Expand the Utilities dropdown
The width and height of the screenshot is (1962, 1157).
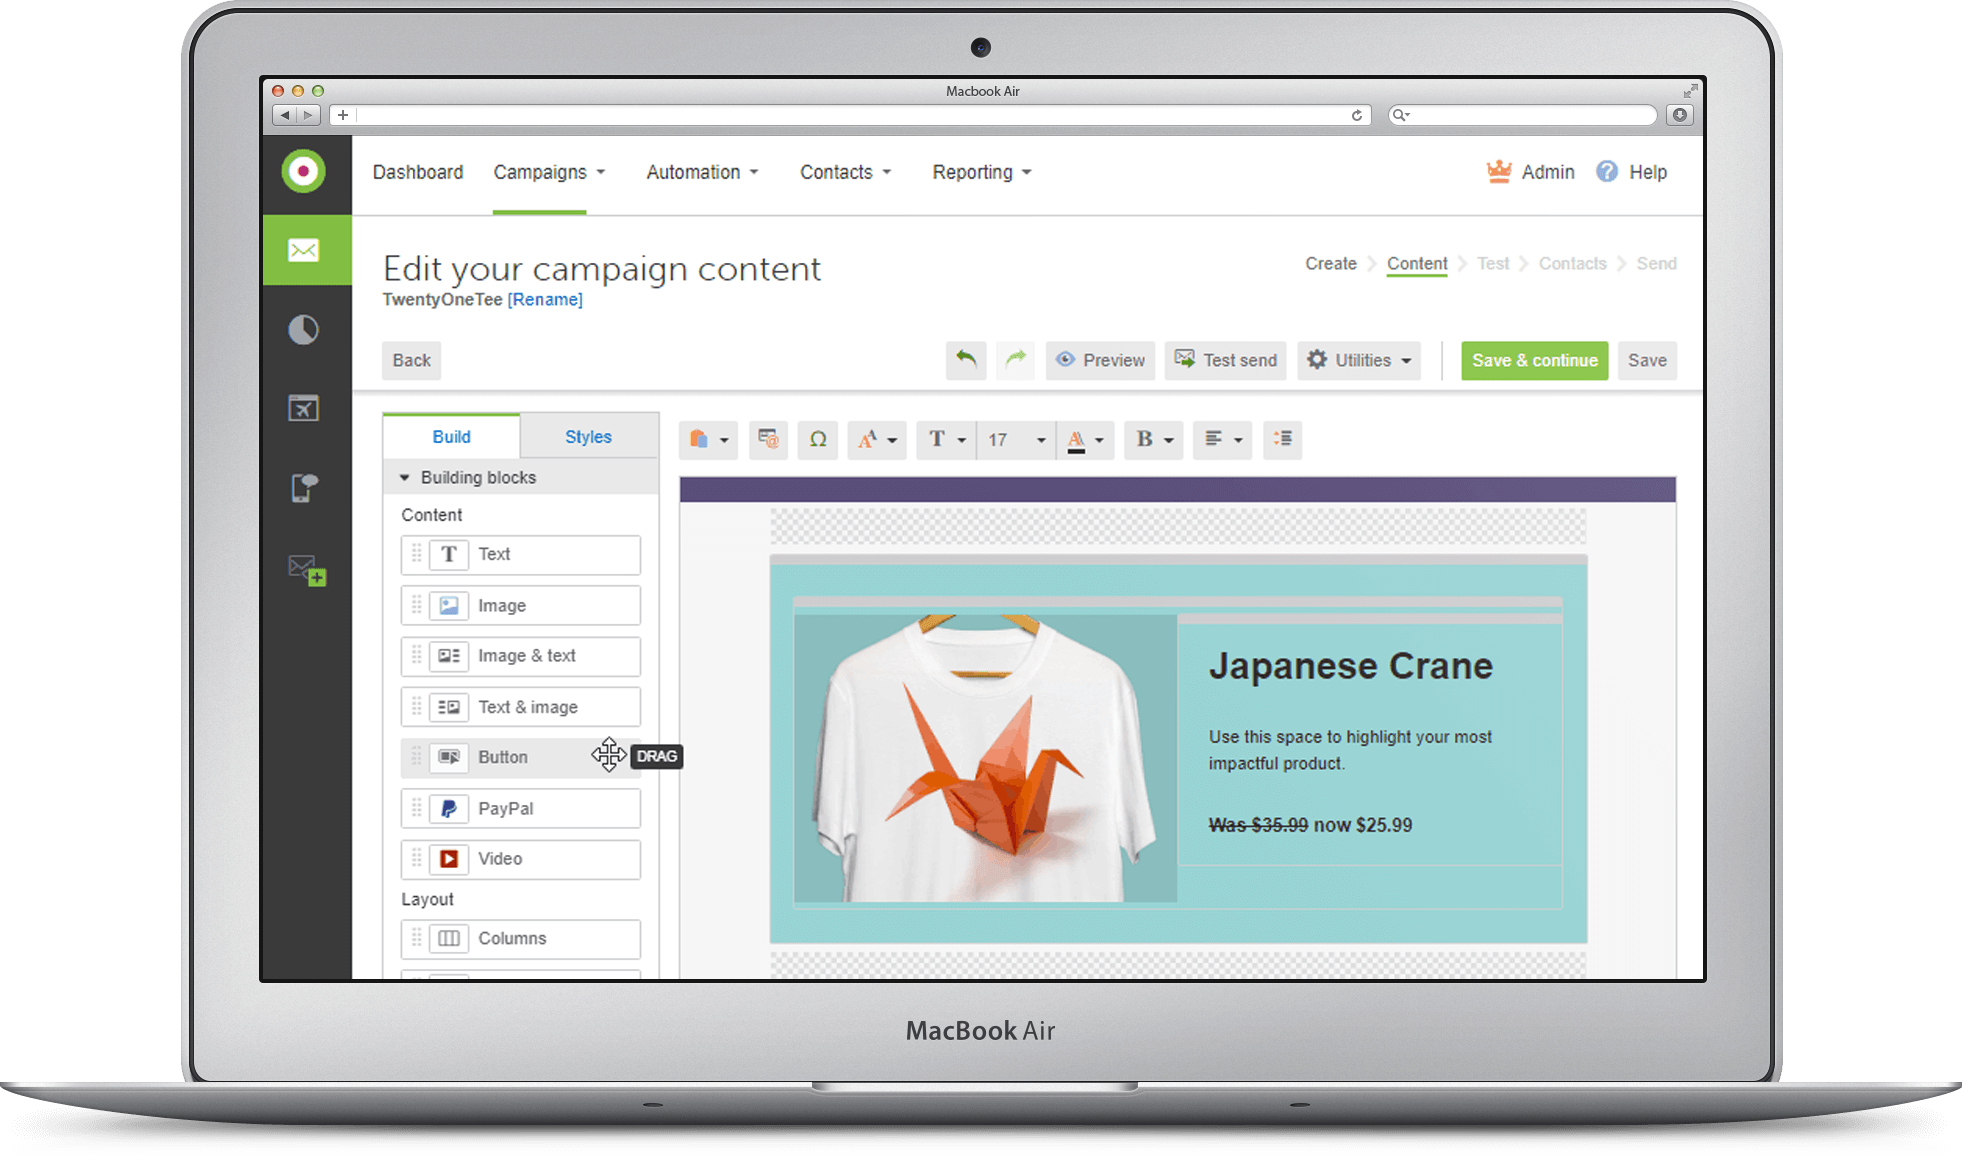tap(1360, 360)
